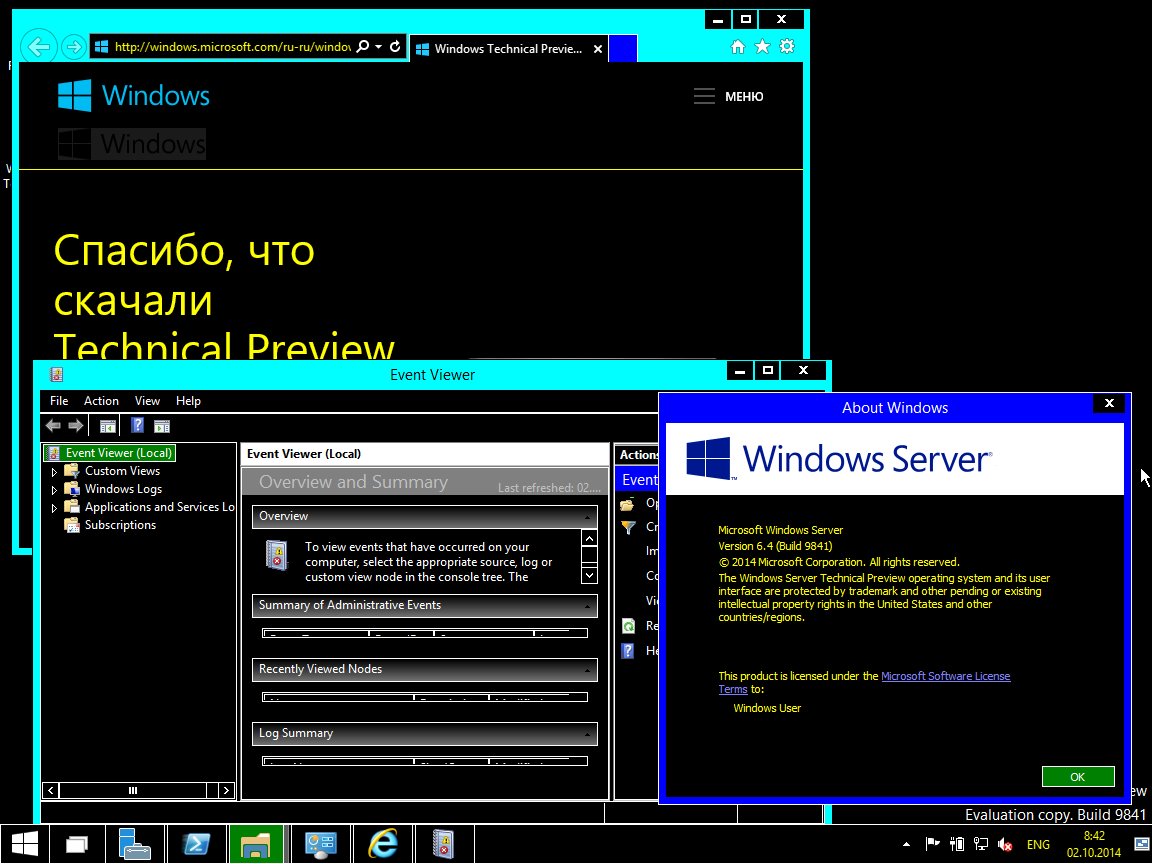Click the ENG language indicator
1152x864 pixels.
coord(1038,845)
